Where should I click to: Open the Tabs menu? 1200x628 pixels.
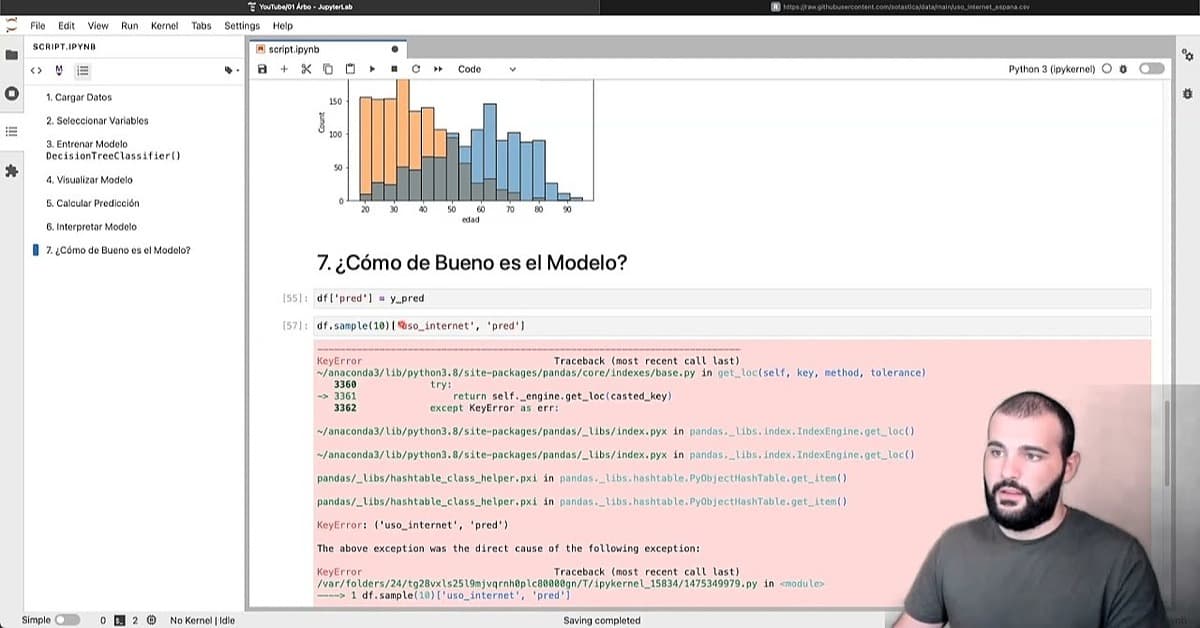[x=201, y=26]
